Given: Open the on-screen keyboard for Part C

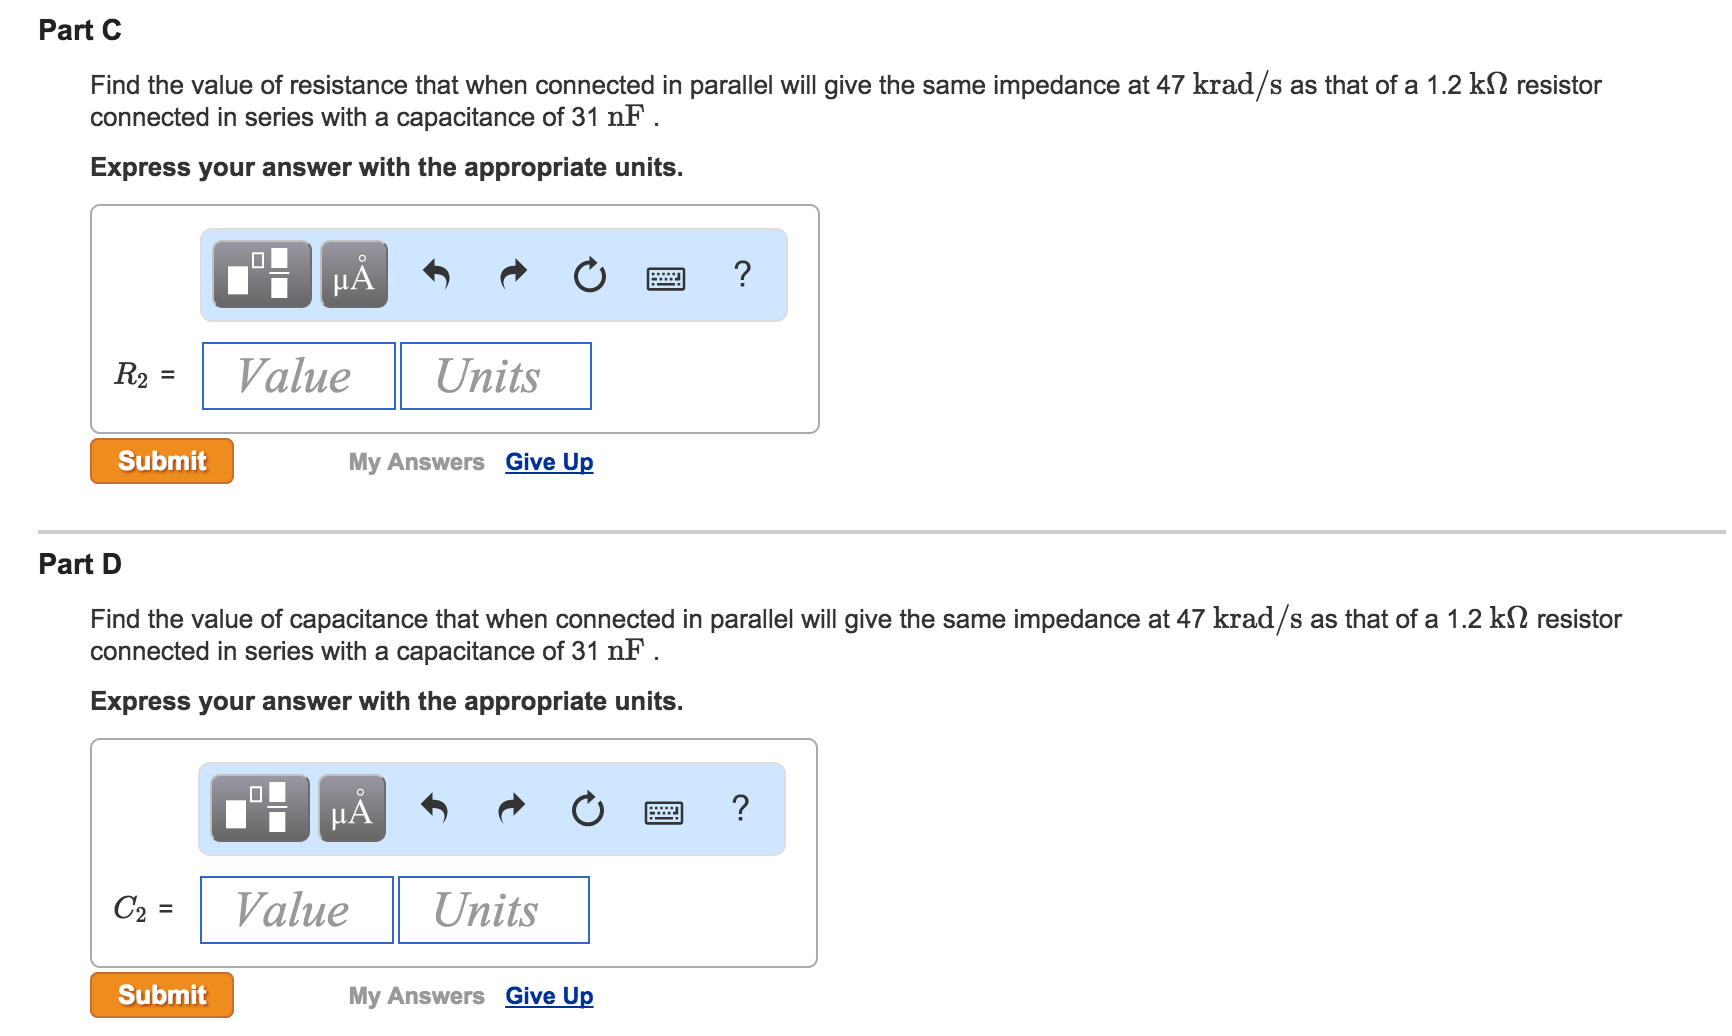Looking at the screenshot, I should [665, 277].
